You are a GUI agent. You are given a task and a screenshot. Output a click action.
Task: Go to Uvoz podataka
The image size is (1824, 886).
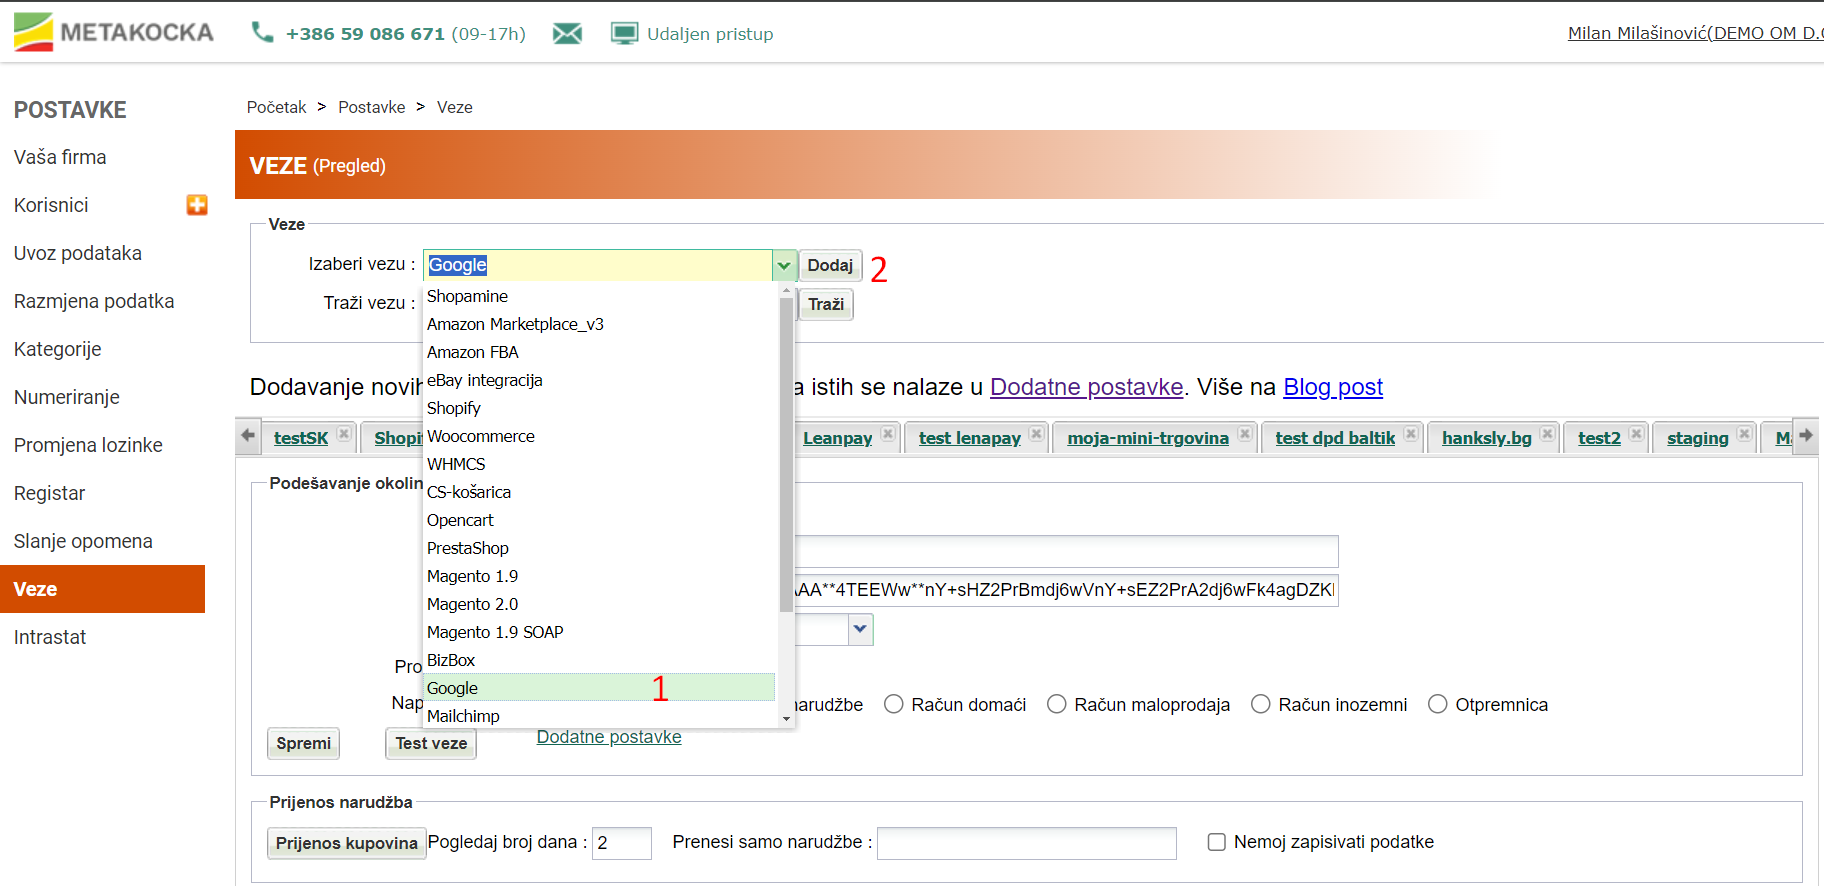(x=78, y=253)
